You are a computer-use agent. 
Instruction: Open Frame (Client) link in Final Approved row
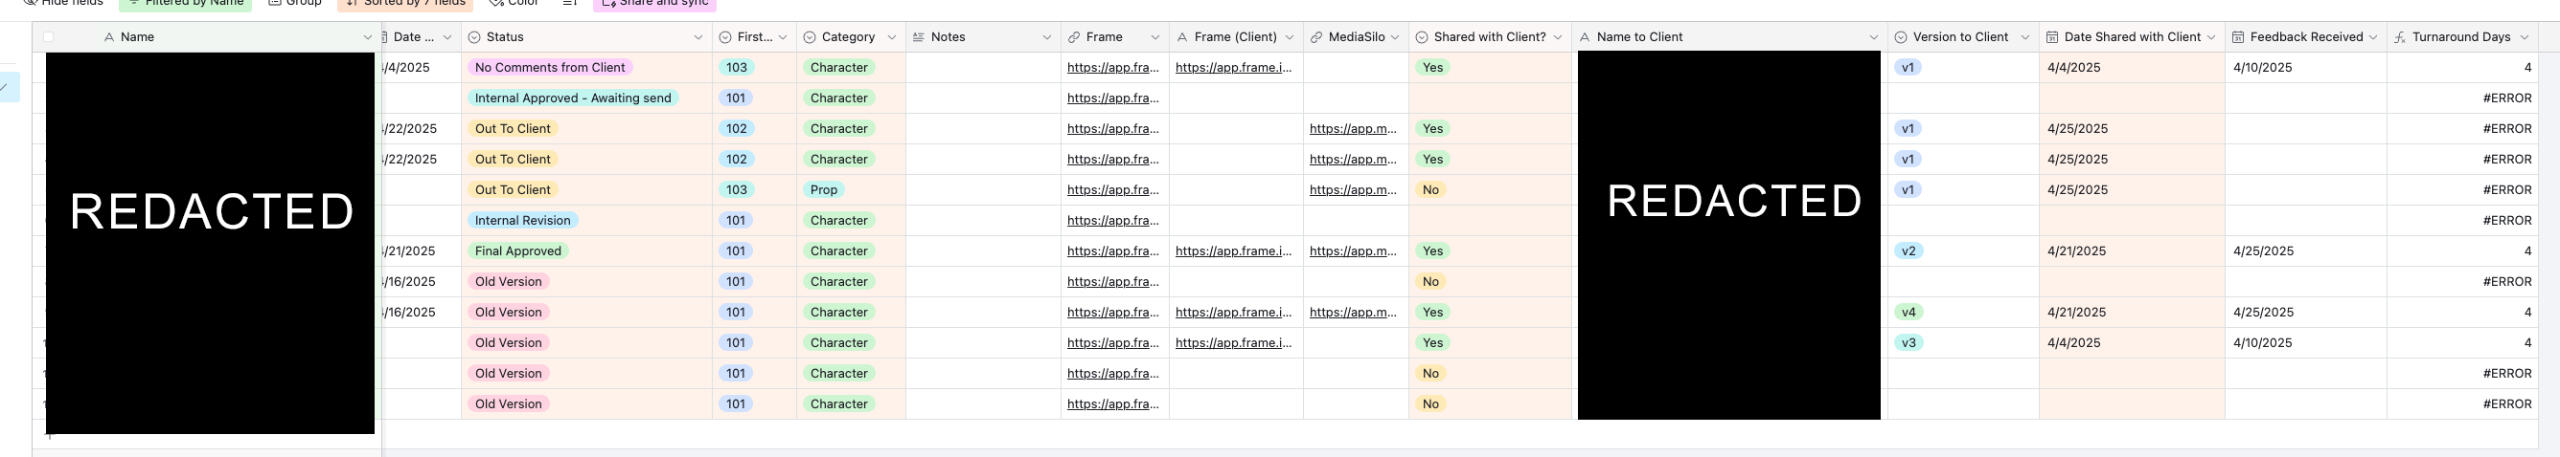[x=1234, y=251]
